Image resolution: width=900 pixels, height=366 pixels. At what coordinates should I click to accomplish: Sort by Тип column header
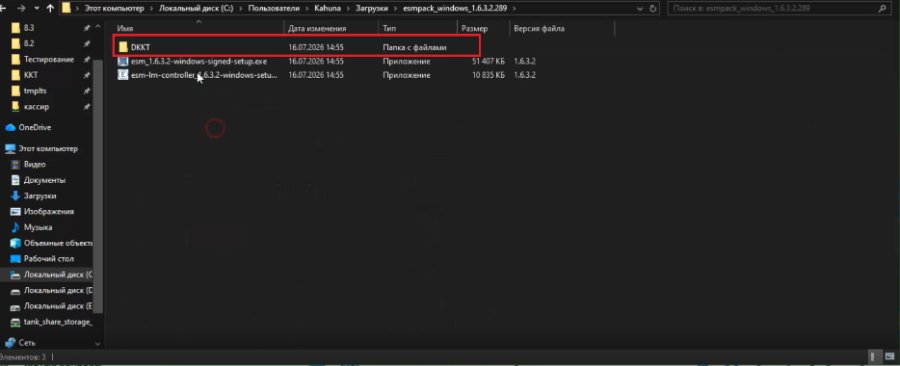pyautogui.click(x=418, y=29)
